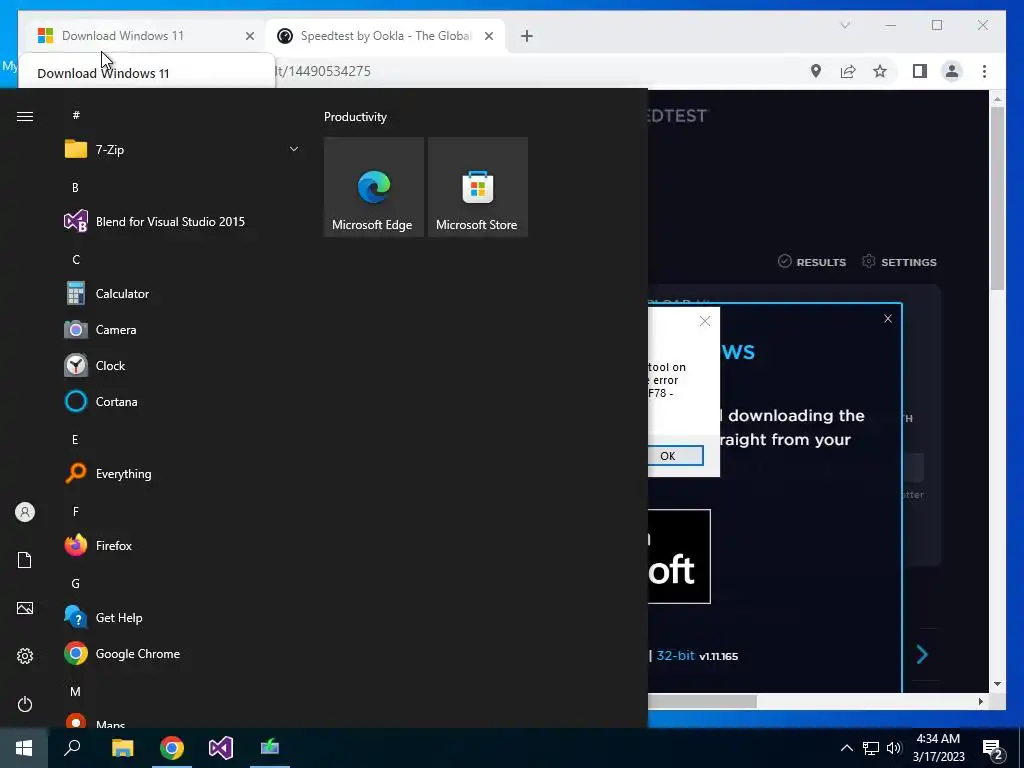Screen dimensions: 1024x768
Task: Click the Windows Start button
Action: [x=24, y=748]
